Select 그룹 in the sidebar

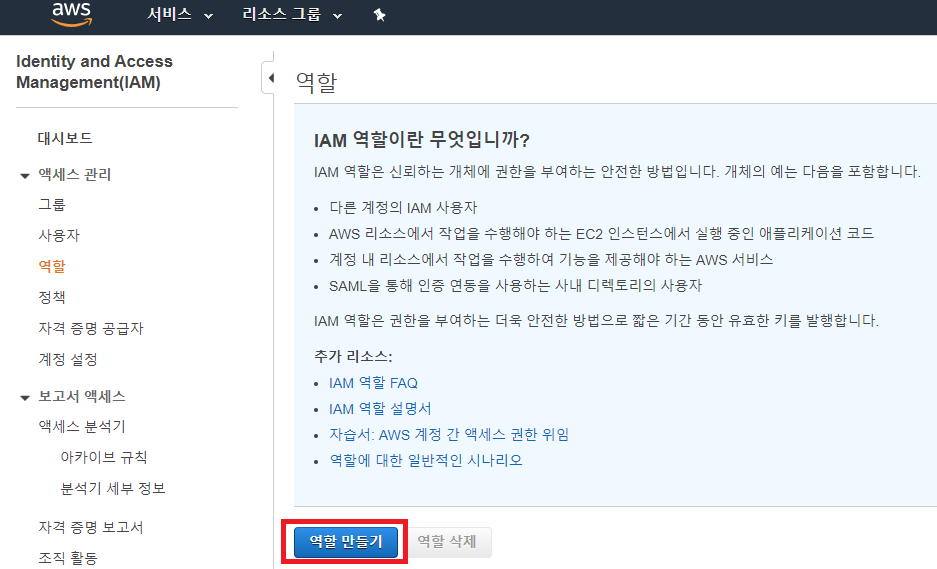(52, 204)
